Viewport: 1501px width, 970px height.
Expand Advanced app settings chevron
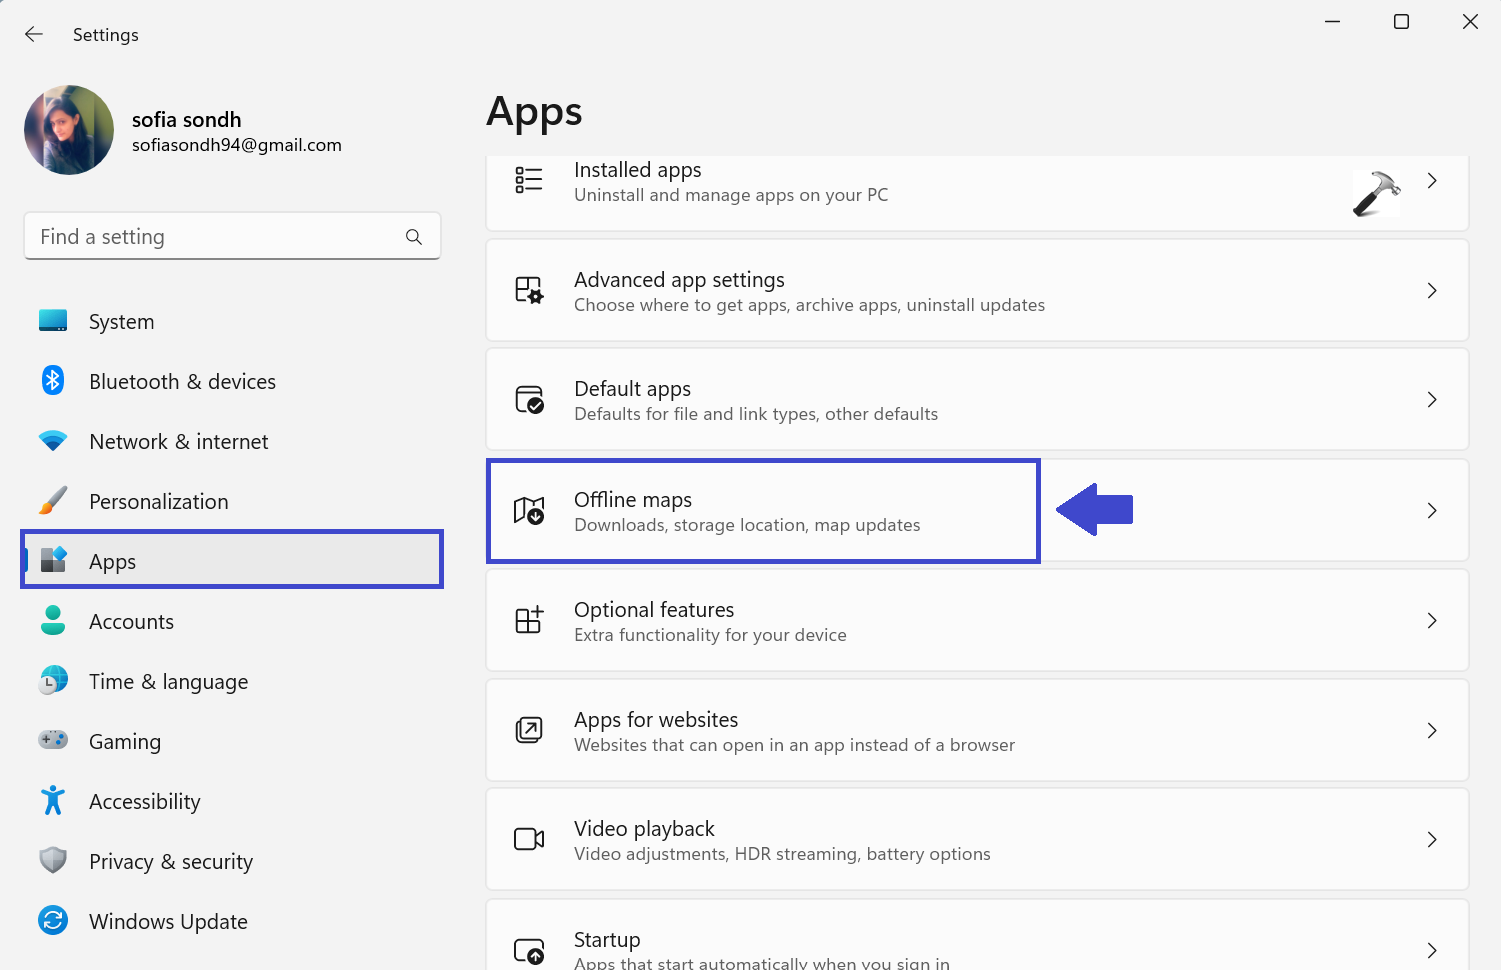point(1432,291)
